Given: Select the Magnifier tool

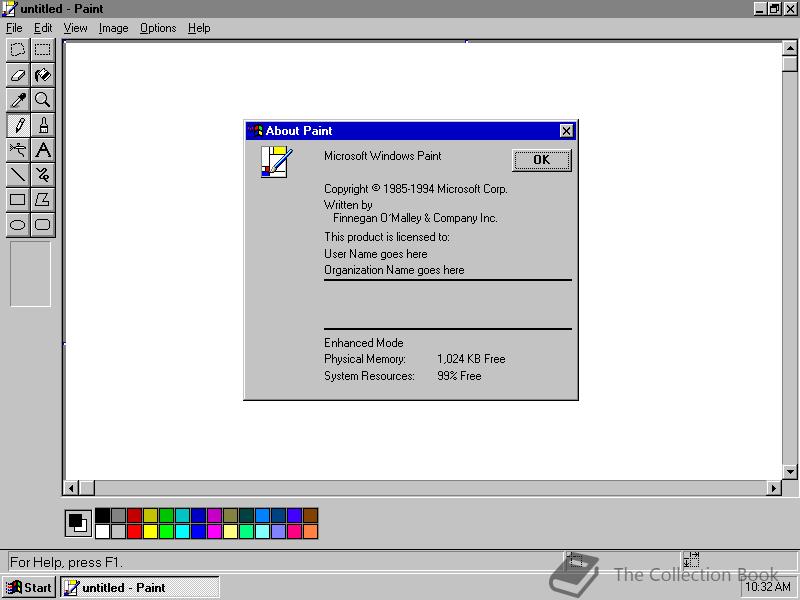Looking at the screenshot, I should [x=42, y=100].
